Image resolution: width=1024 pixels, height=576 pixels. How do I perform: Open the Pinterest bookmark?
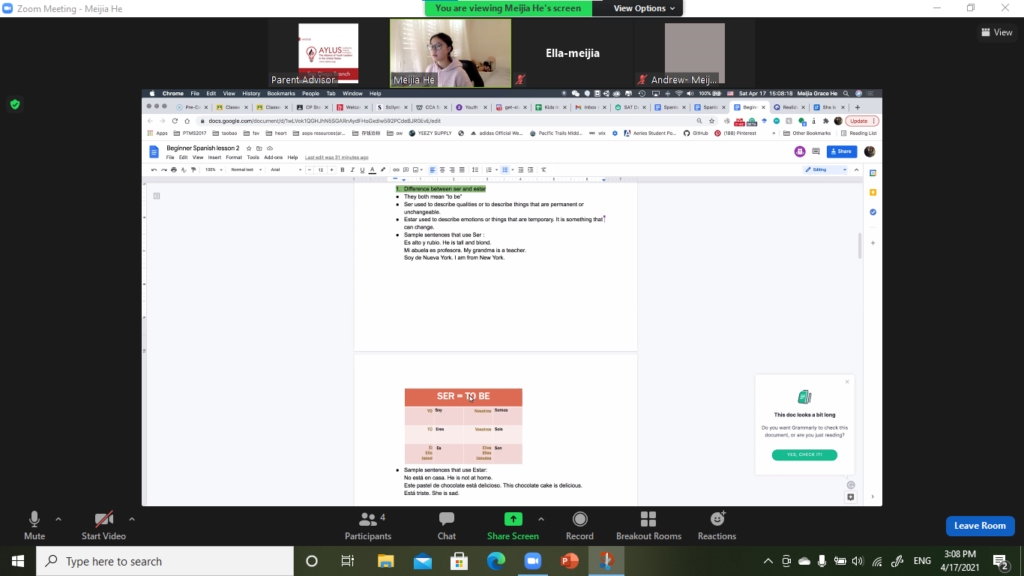tap(735, 133)
